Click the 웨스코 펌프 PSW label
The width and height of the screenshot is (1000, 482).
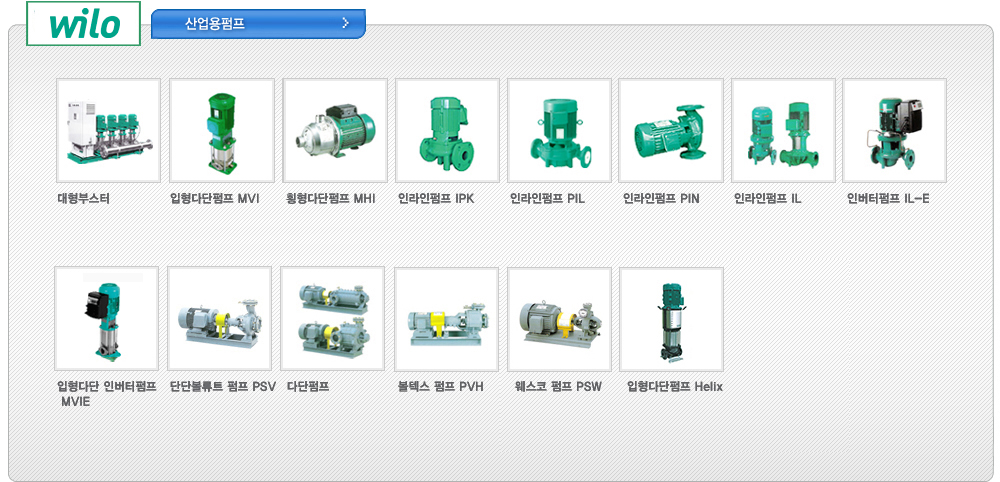coord(559,386)
